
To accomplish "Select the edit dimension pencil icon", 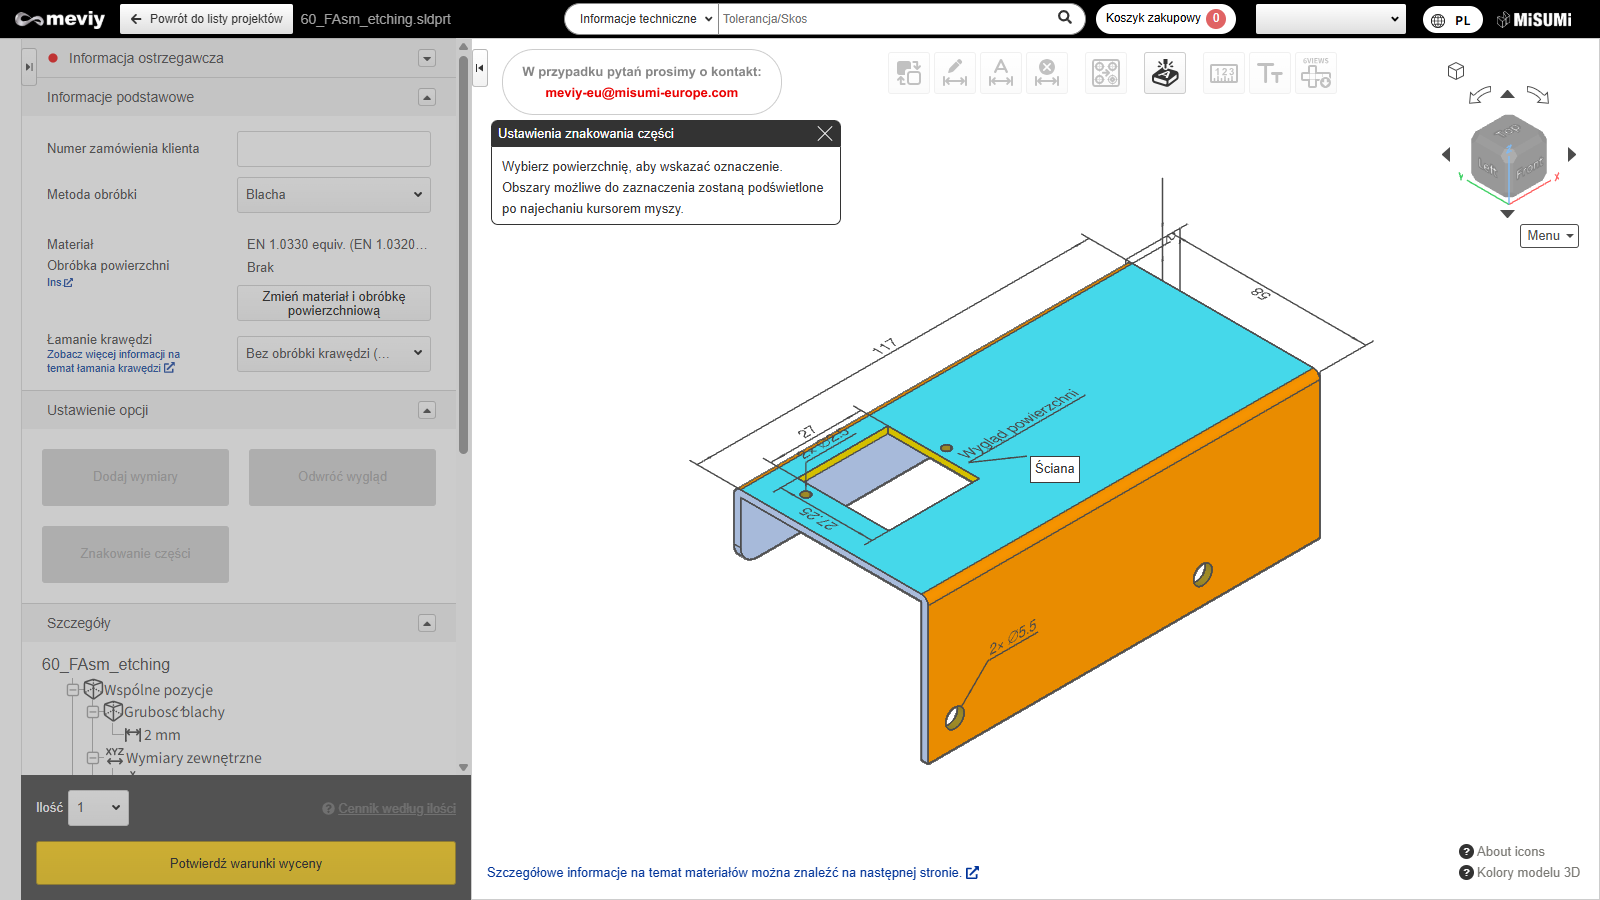I will 955,73.
